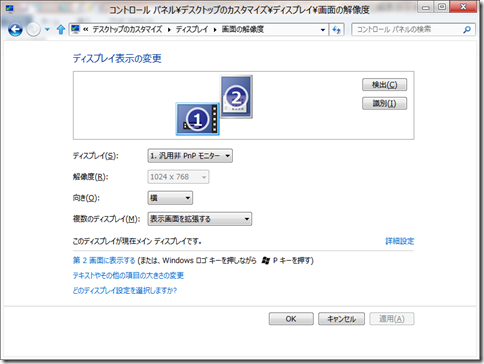The width and height of the screenshot is (484, 364).
Task: Open the 詳細設定 advanced settings link
Action: click(400, 241)
